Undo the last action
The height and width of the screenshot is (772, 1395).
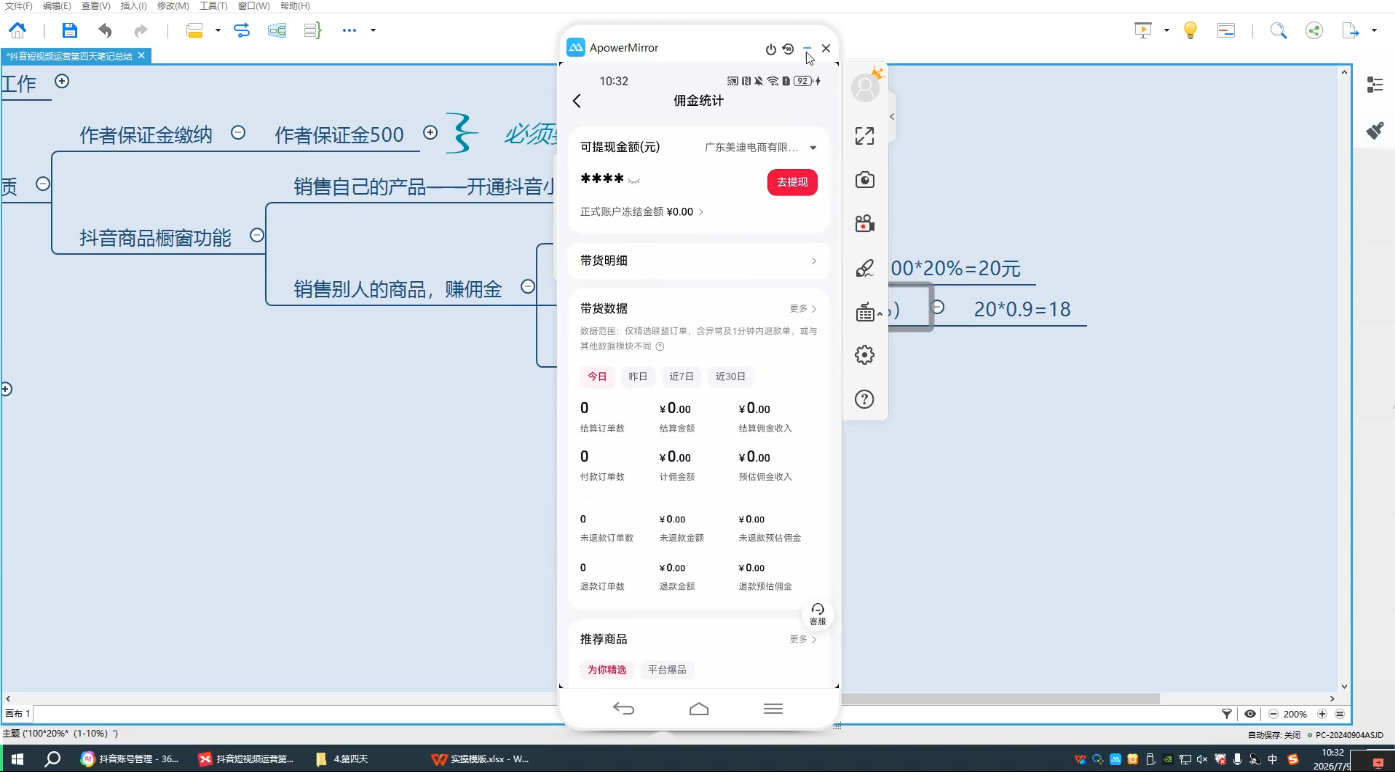(x=105, y=30)
